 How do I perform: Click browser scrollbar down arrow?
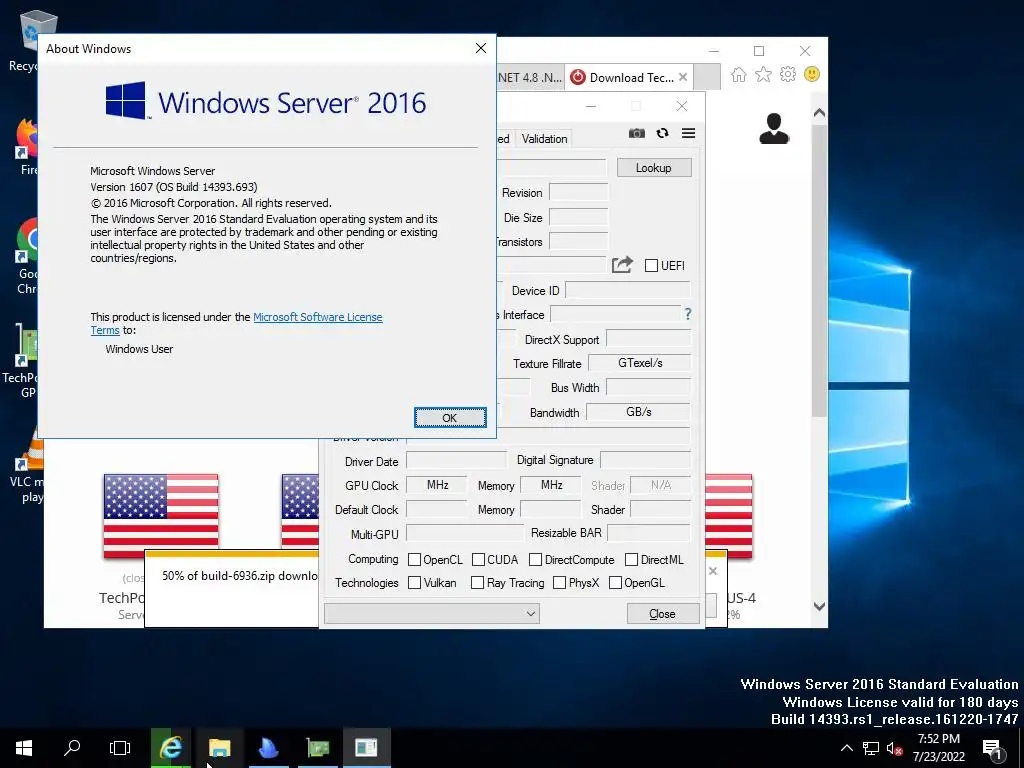point(819,606)
